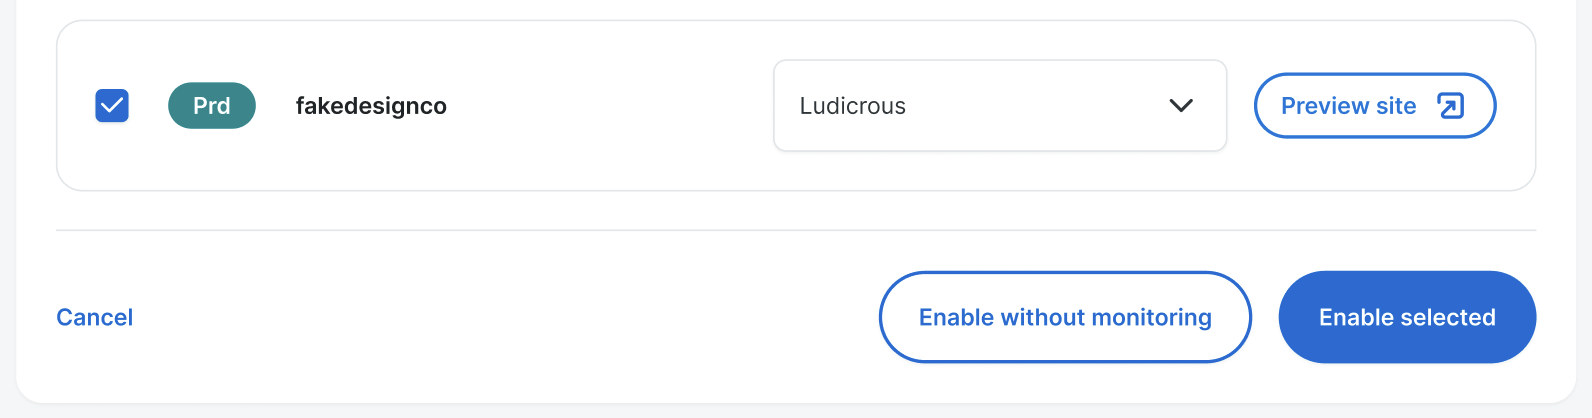Open the Ludicrous mode dropdown
The height and width of the screenshot is (418, 1592).
[999, 106]
